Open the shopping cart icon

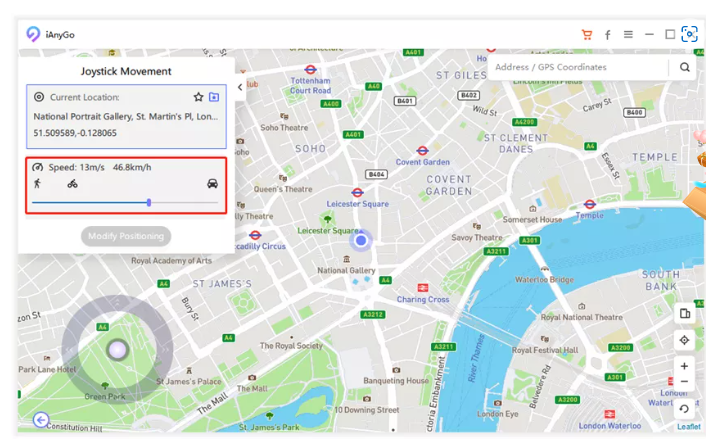[587, 35]
